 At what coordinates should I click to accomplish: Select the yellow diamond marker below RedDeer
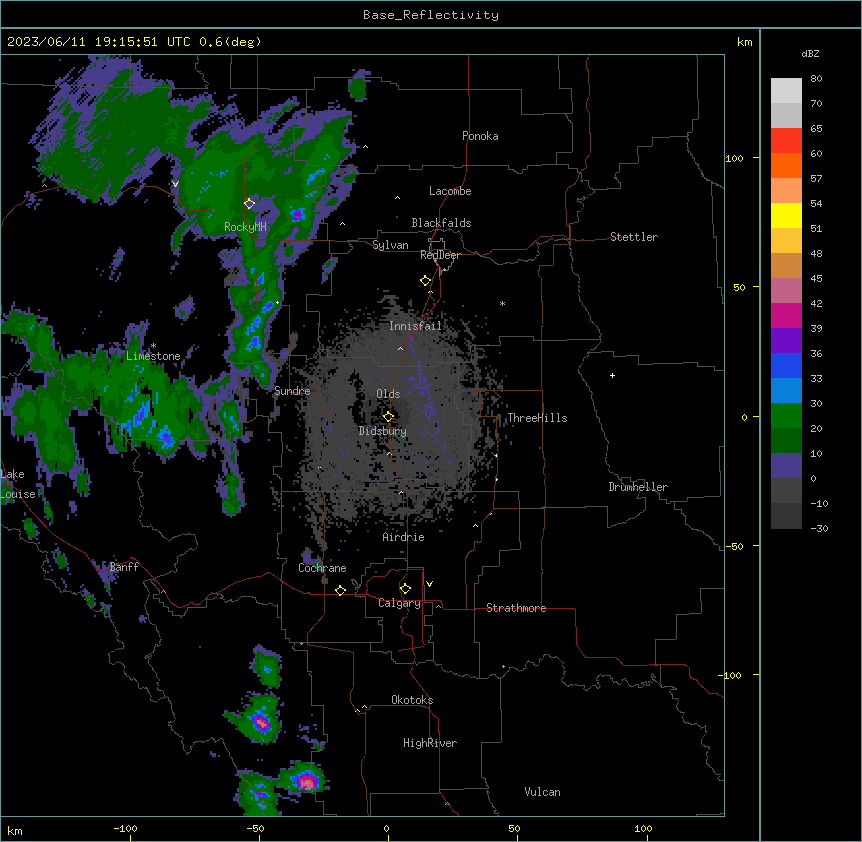(426, 281)
